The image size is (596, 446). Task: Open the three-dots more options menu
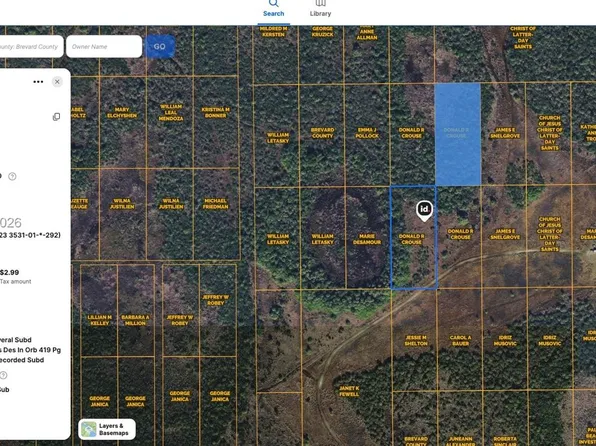(x=38, y=82)
